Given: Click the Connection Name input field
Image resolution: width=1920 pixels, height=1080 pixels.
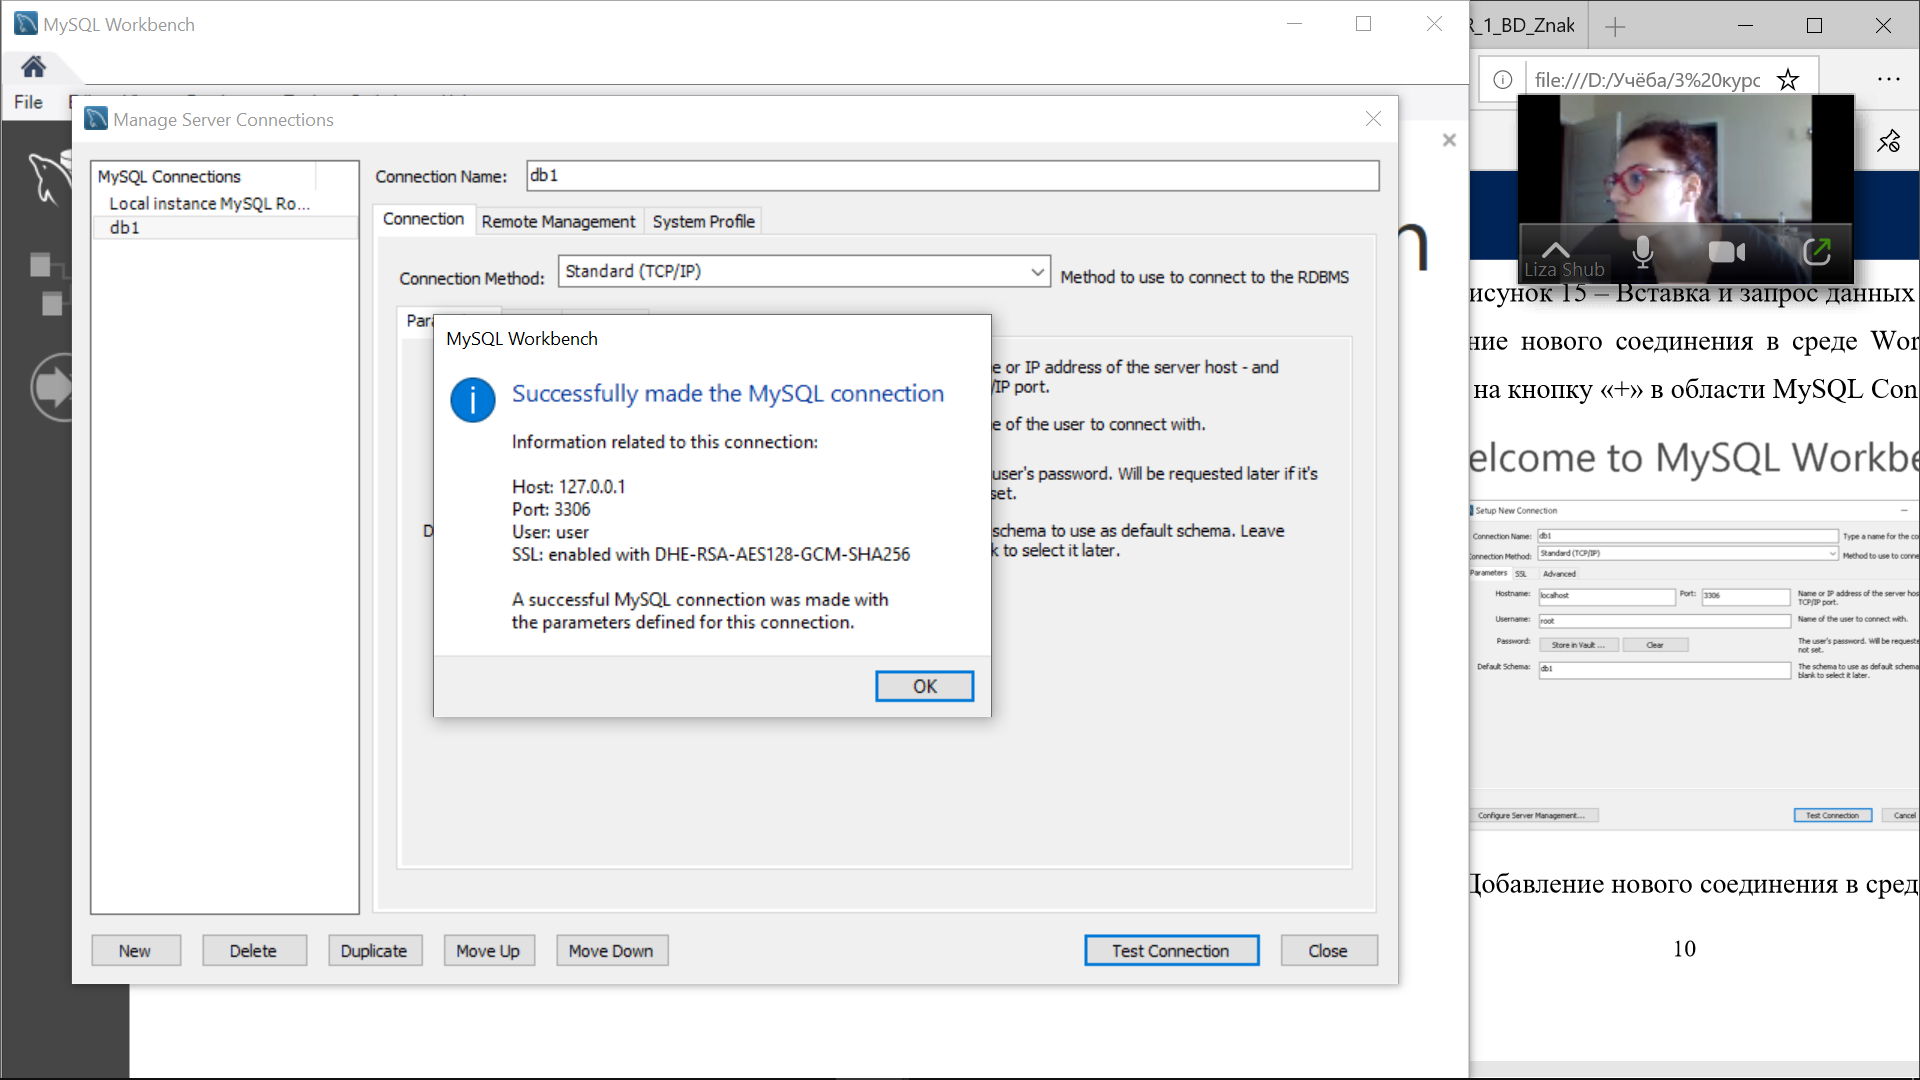Looking at the screenshot, I should pos(952,176).
